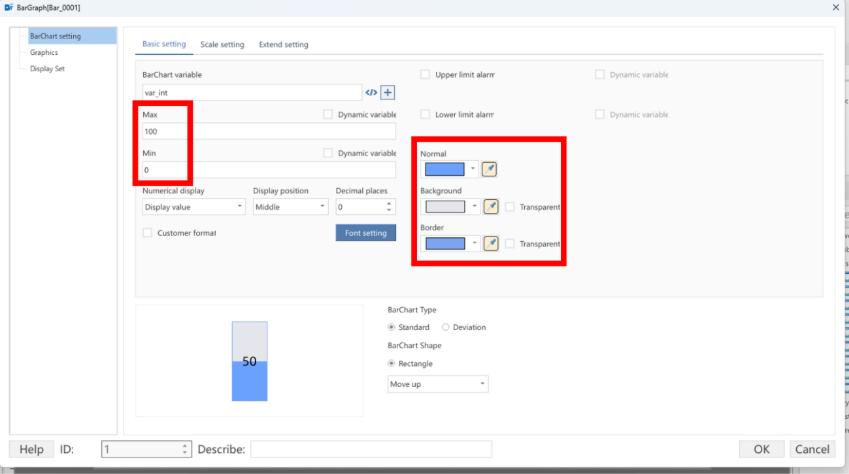Click the Describe text field
This screenshot has height=474, width=849.
coord(371,449)
